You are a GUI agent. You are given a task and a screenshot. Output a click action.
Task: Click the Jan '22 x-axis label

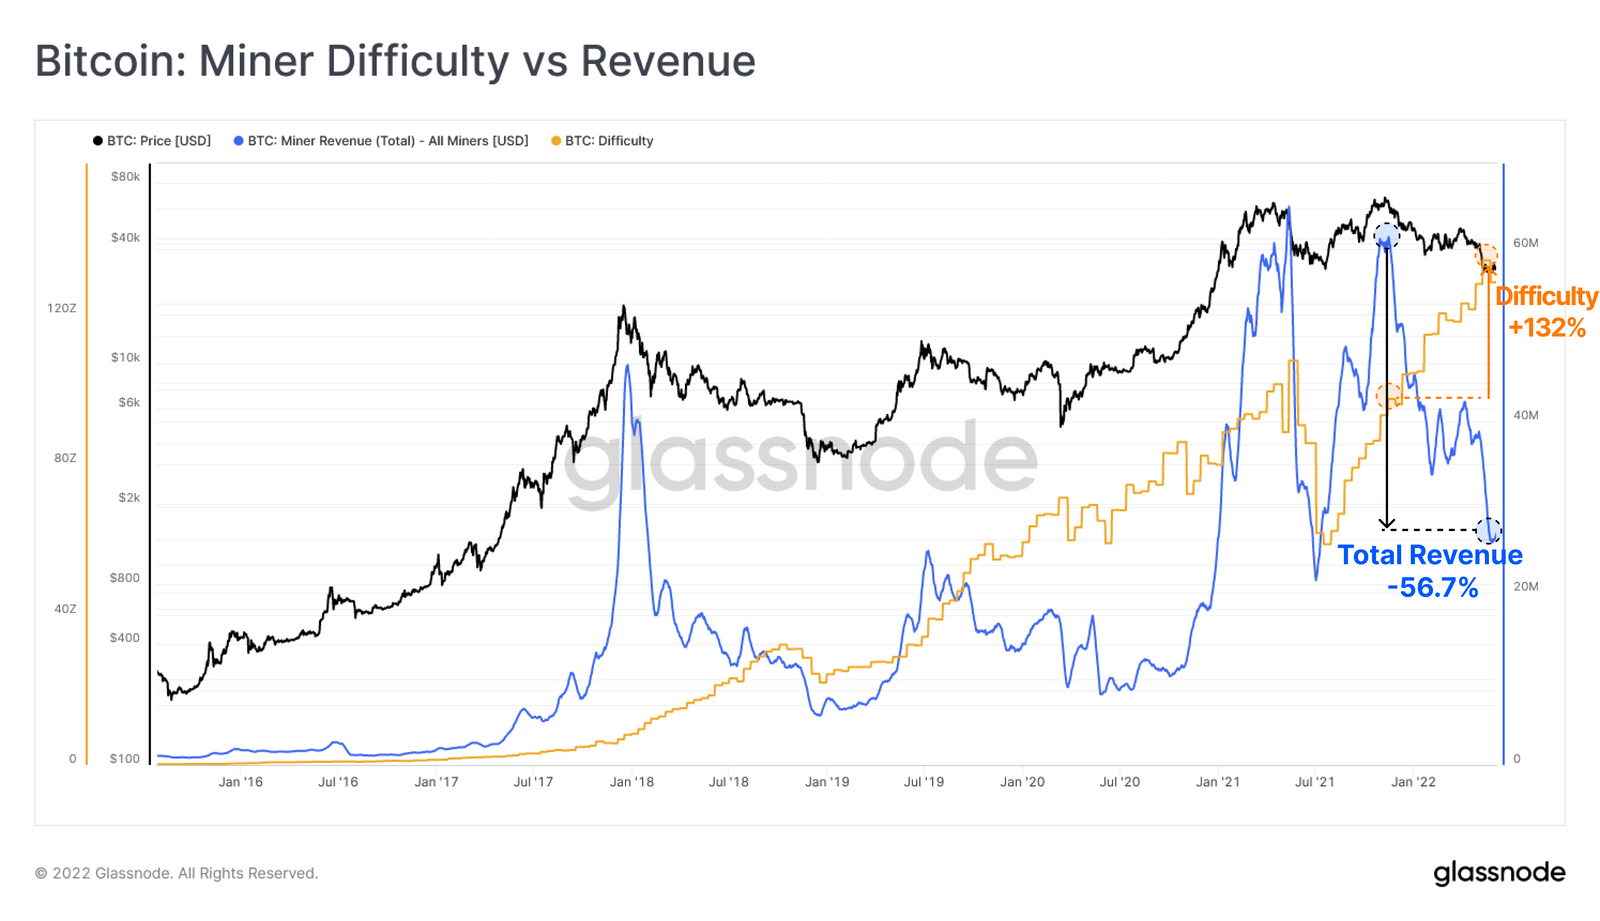[1413, 782]
